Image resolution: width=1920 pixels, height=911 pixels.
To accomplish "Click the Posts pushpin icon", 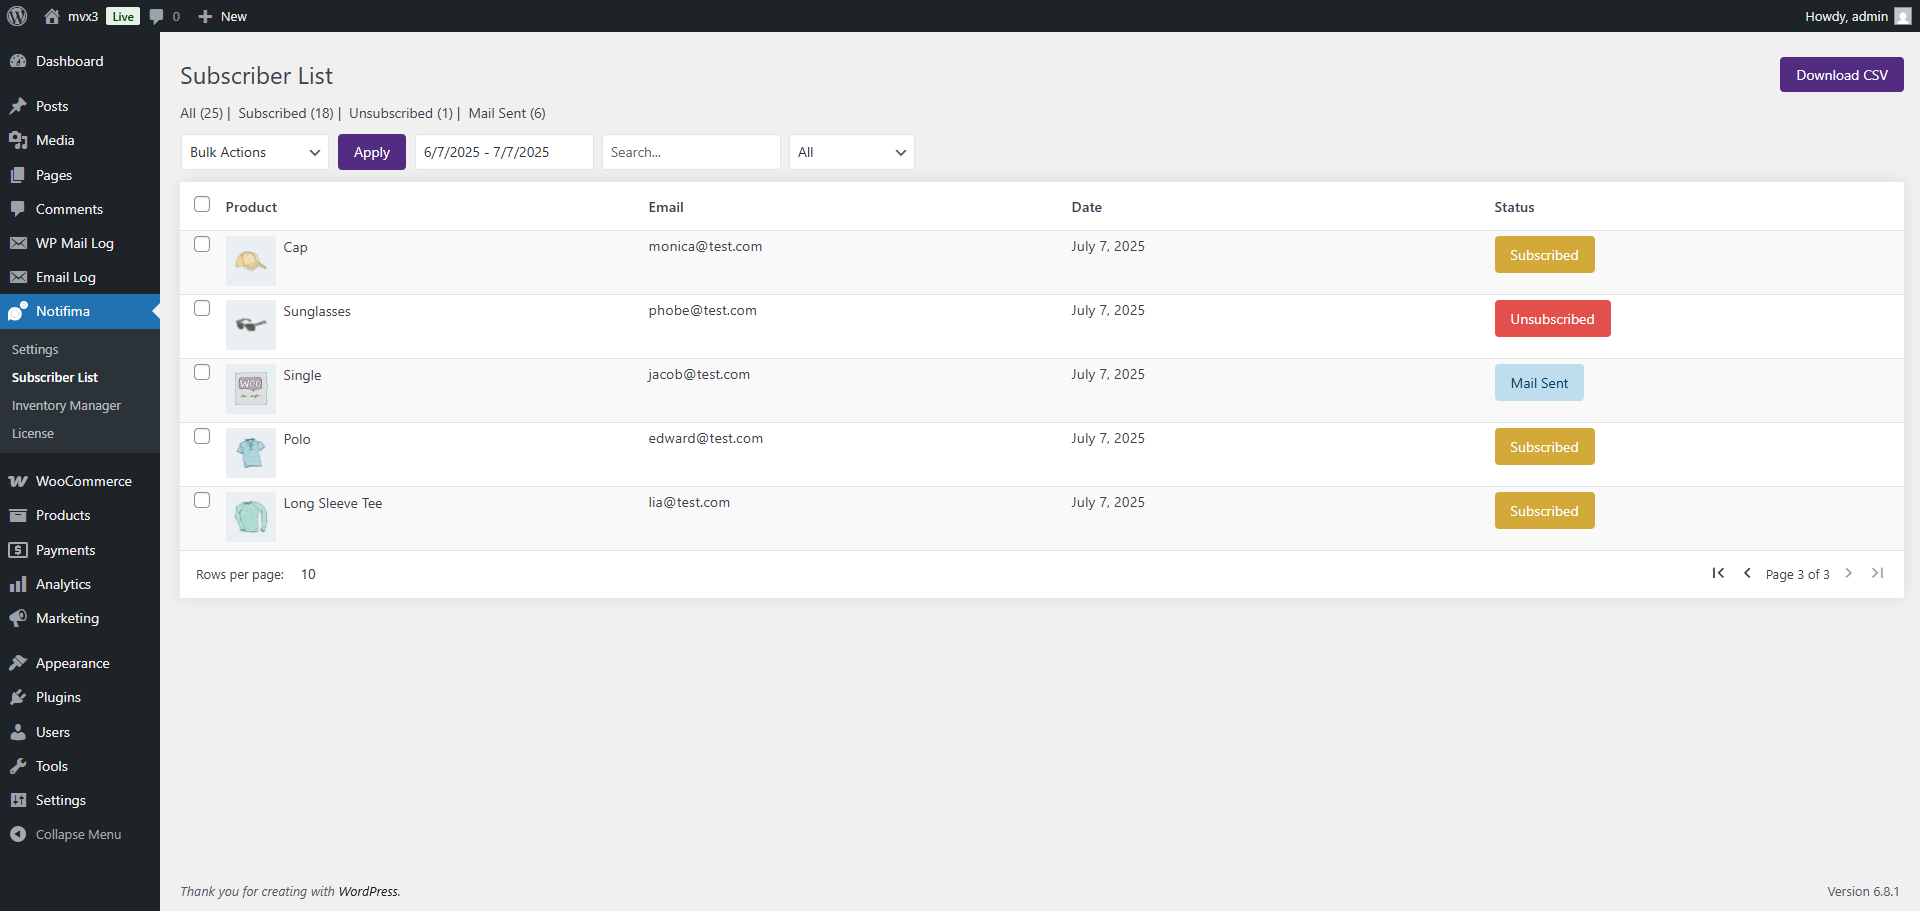I will (x=18, y=106).
